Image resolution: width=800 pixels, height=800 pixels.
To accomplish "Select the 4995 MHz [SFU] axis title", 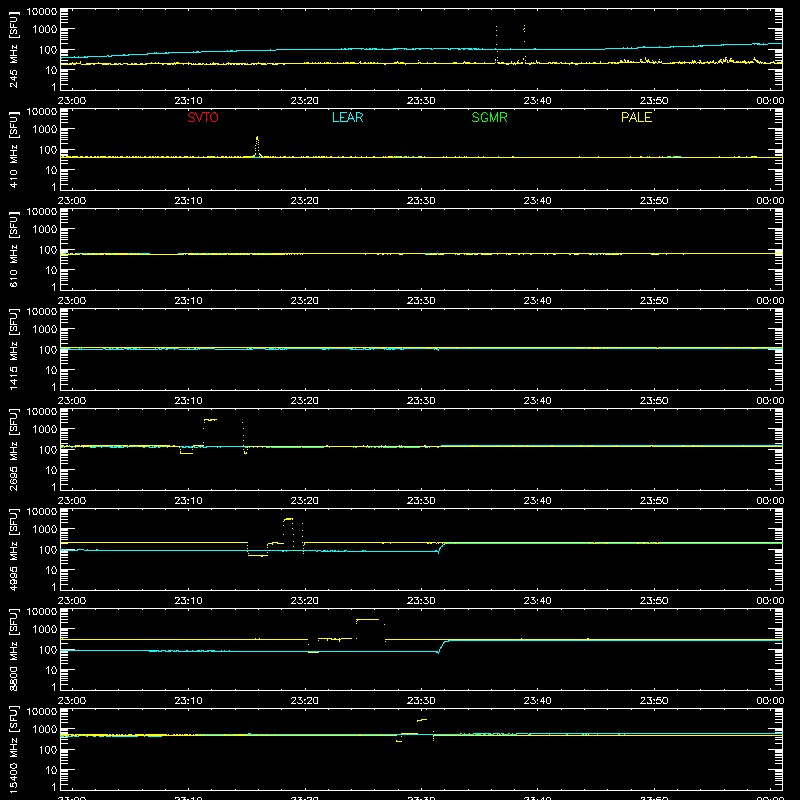I will [x=13, y=549].
